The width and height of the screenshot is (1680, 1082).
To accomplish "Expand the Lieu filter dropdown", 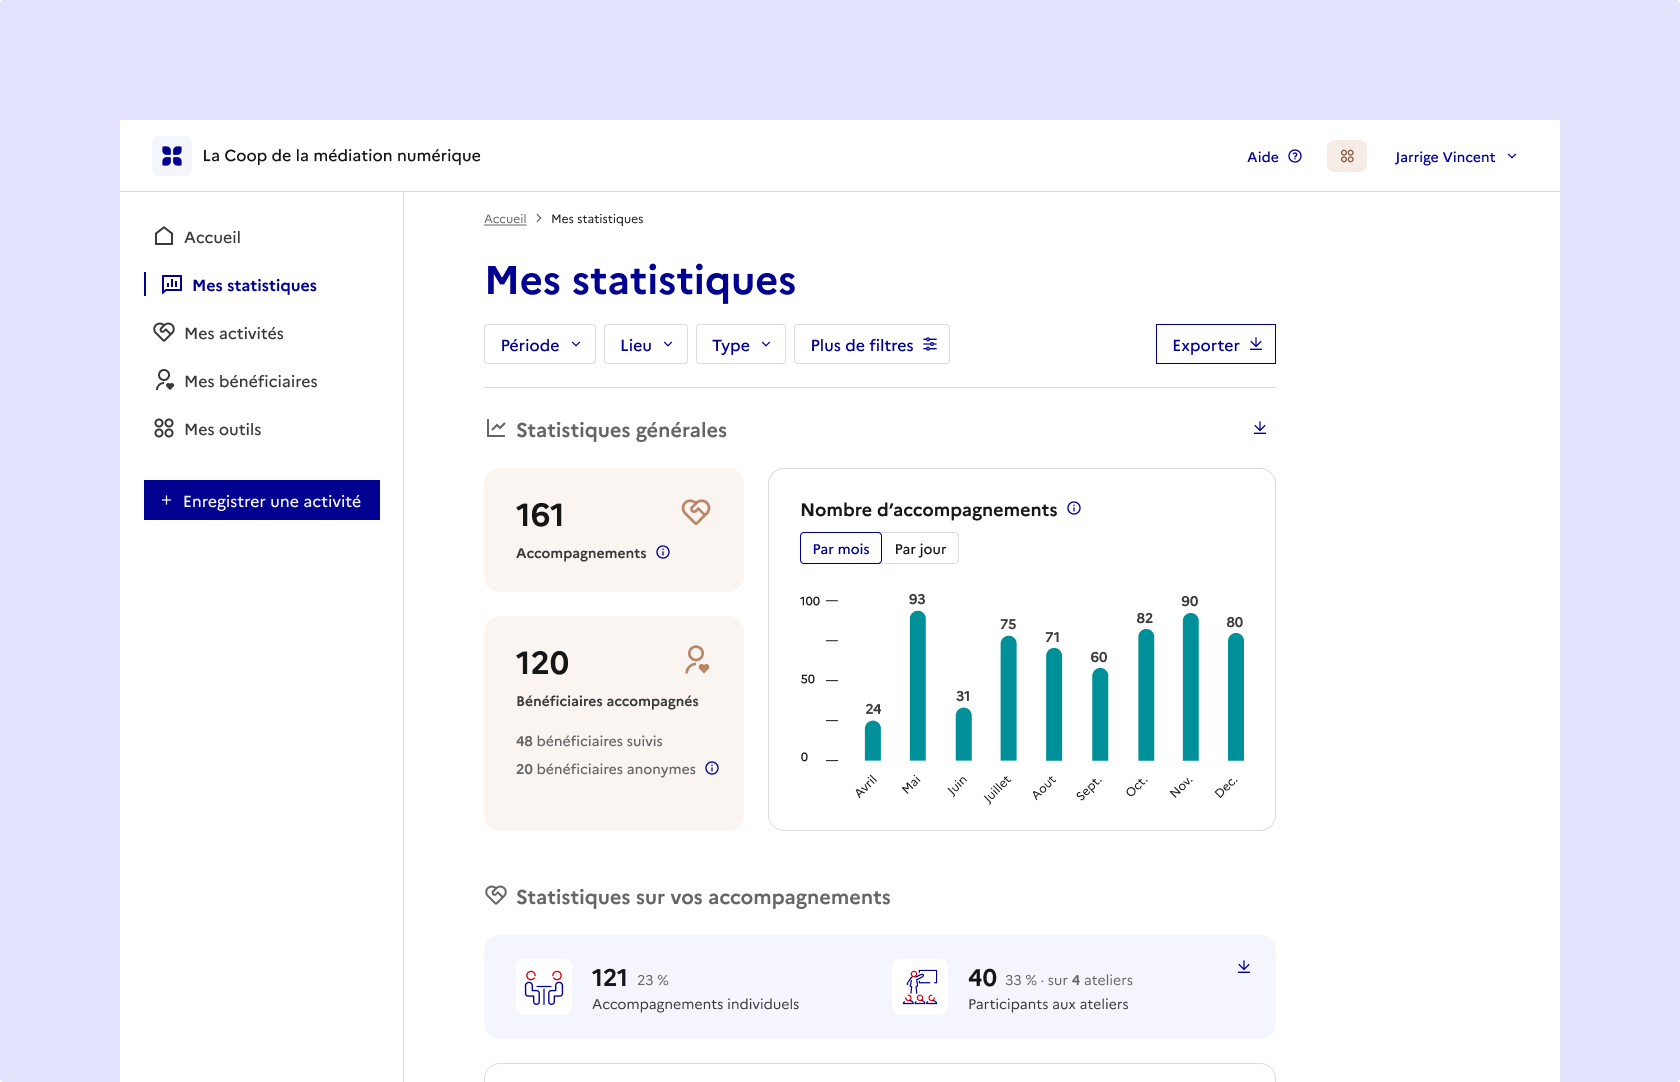I will [646, 345].
